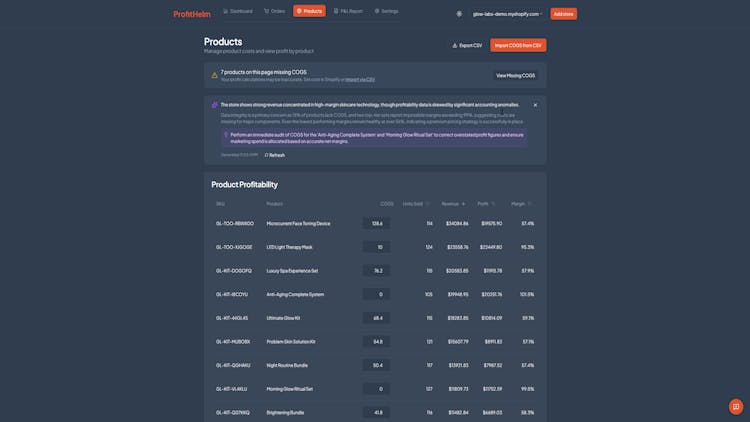Click the lightbulb recommendation icon
This screenshot has width=750, height=422.
[x=226, y=134]
